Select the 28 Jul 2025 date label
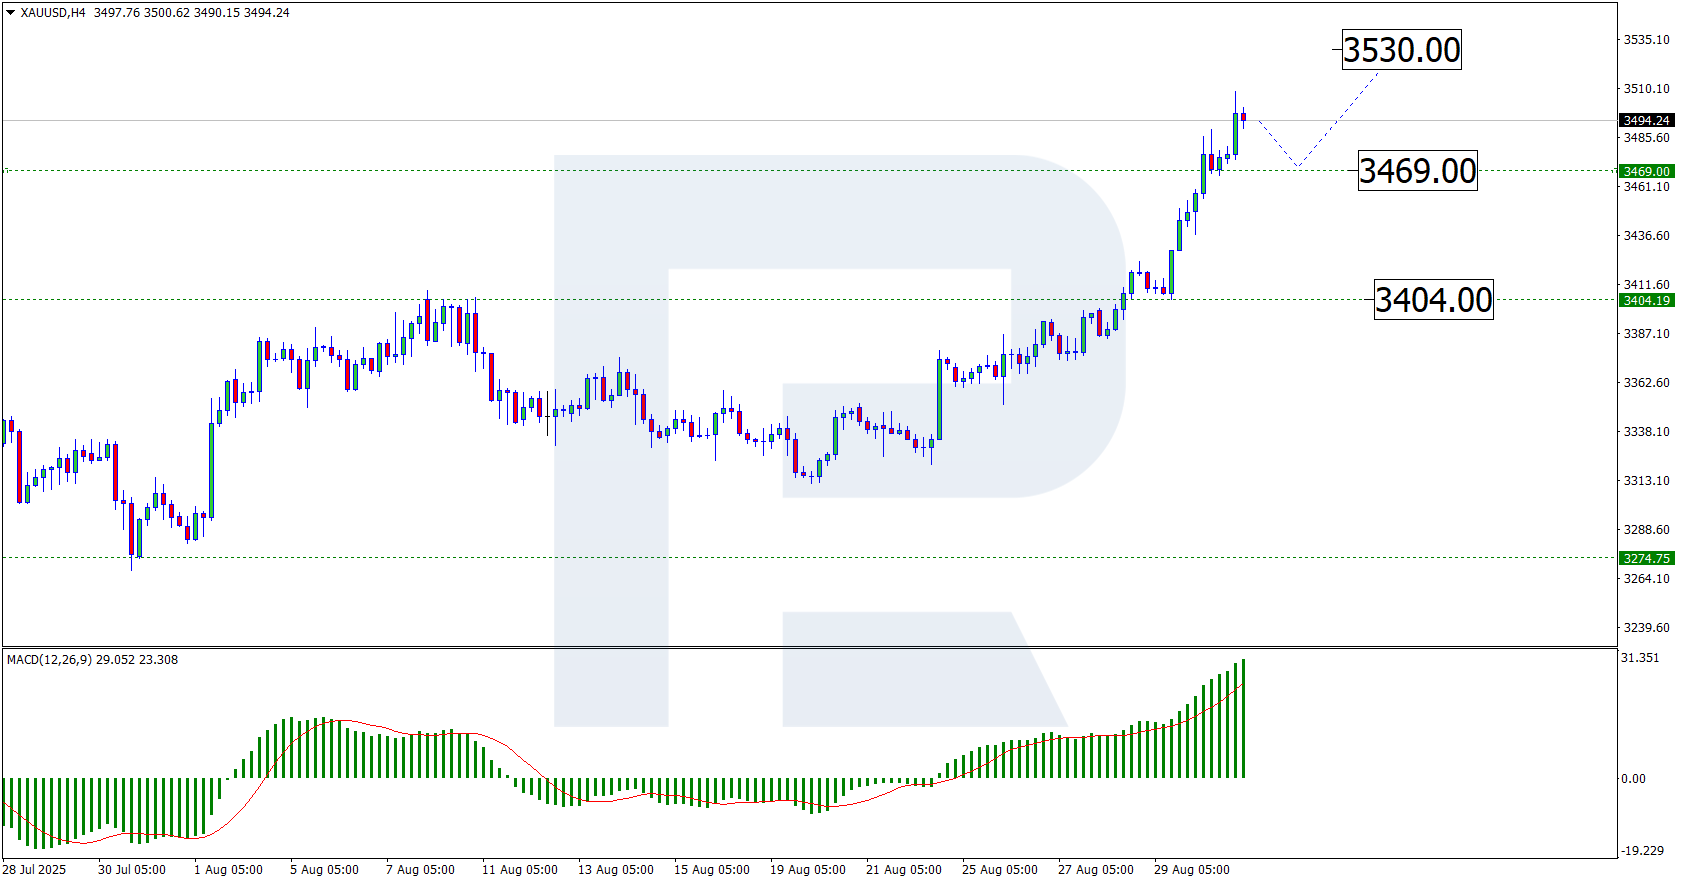The height and width of the screenshot is (882, 1681). (x=34, y=870)
